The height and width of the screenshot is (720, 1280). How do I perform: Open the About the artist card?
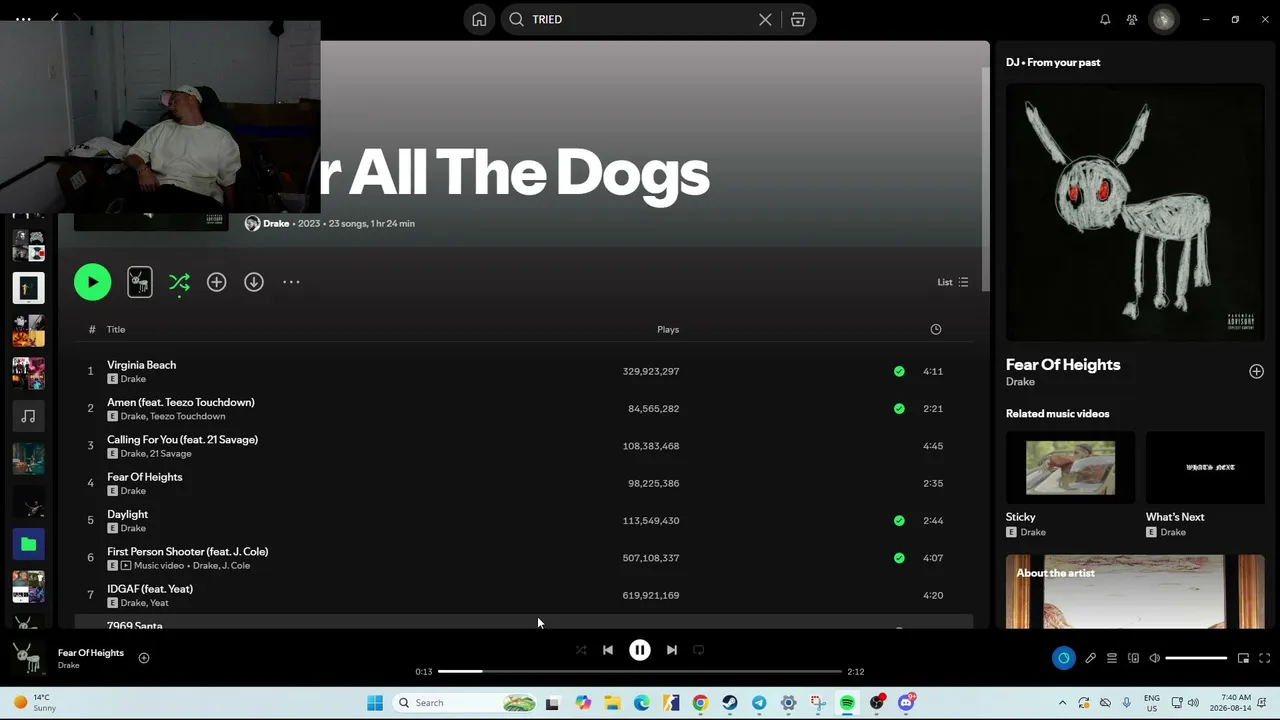click(x=1135, y=591)
